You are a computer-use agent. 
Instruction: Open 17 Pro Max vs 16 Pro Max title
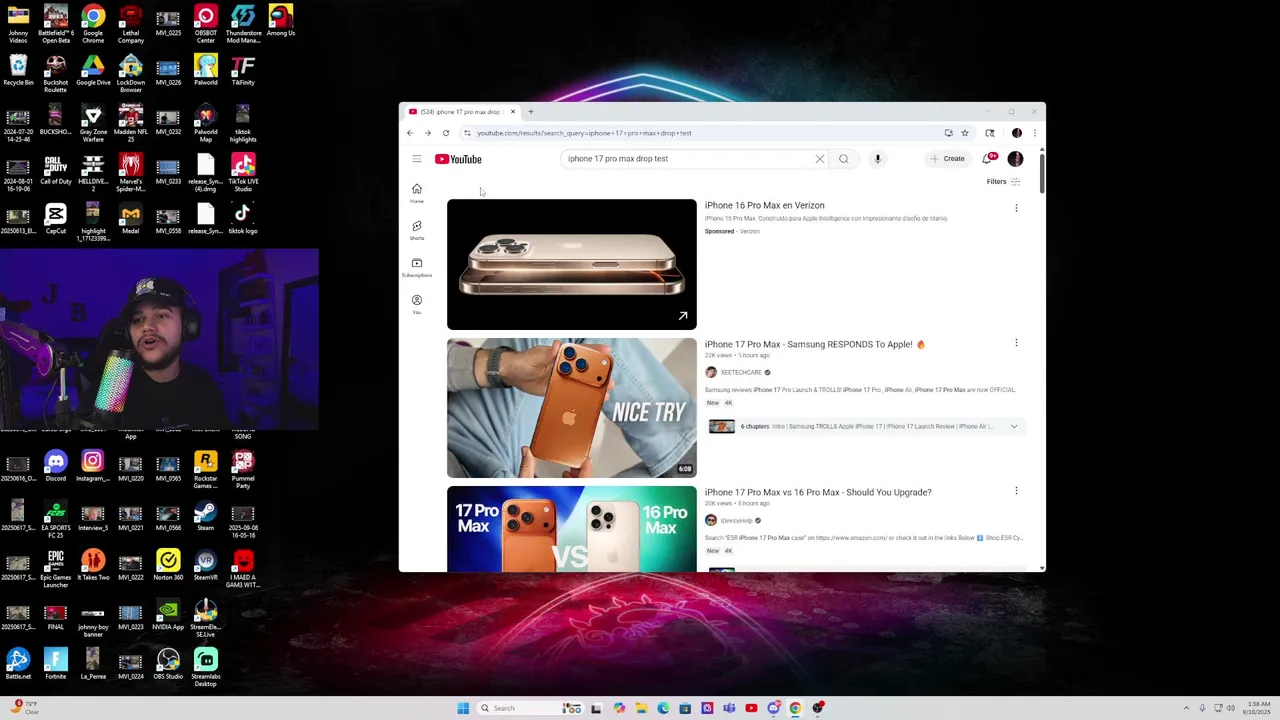[x=818, y=493]
